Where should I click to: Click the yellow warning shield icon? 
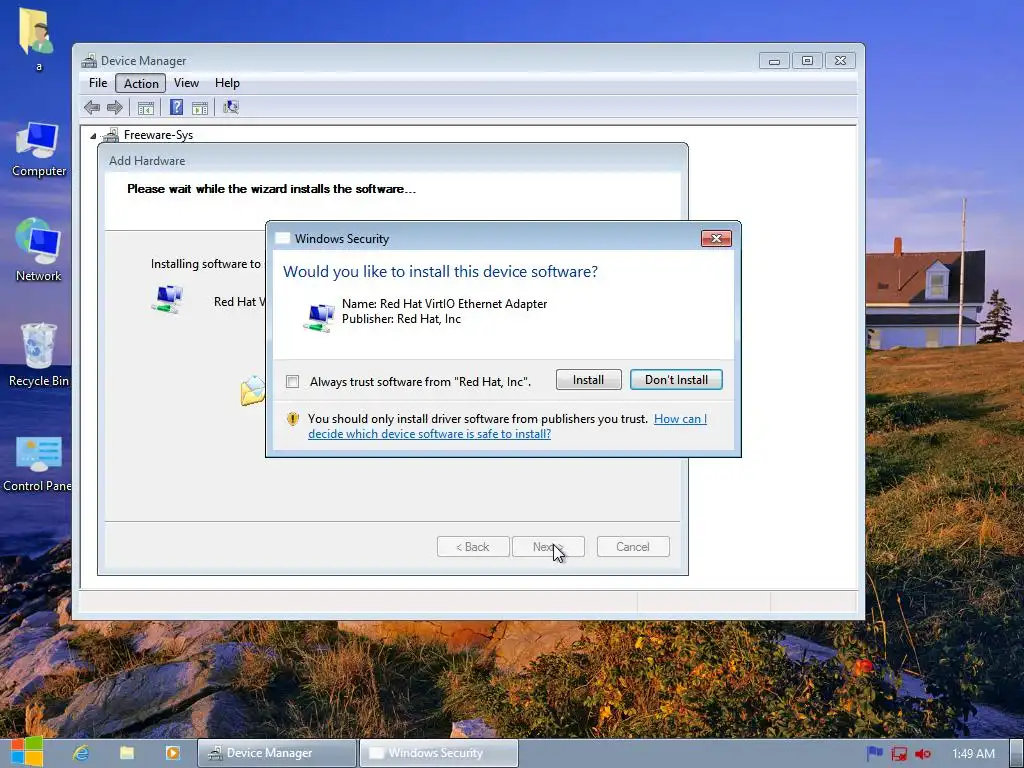click(293, 419)
